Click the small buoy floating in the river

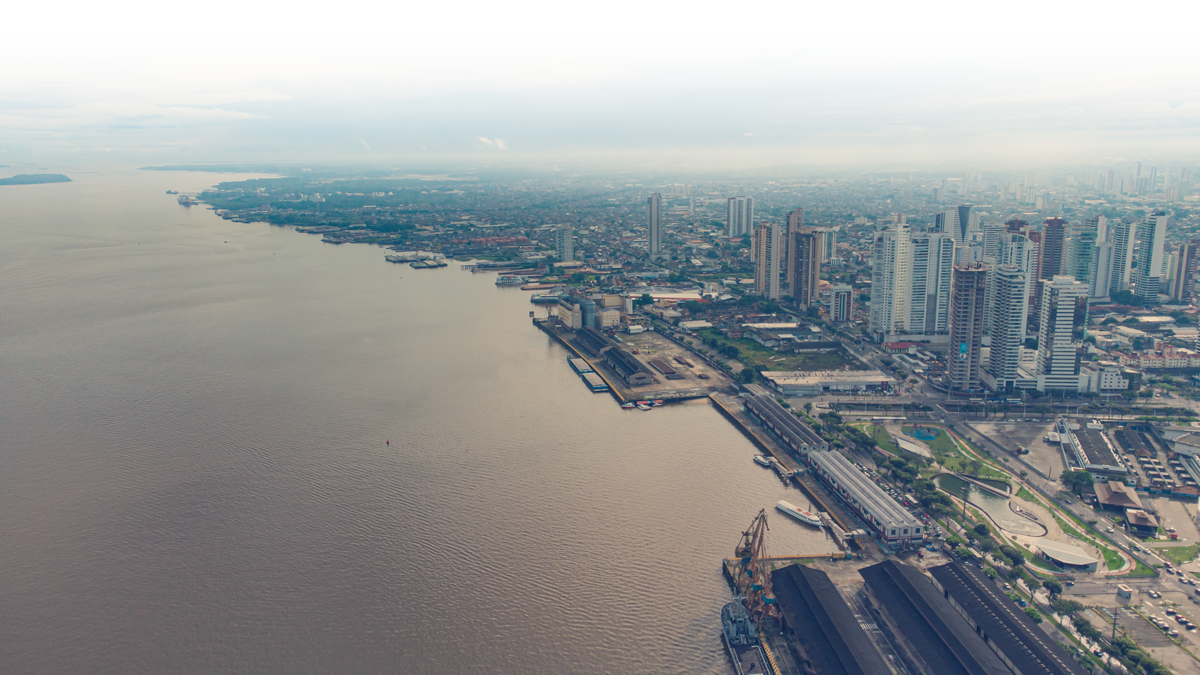coord(387,440)
